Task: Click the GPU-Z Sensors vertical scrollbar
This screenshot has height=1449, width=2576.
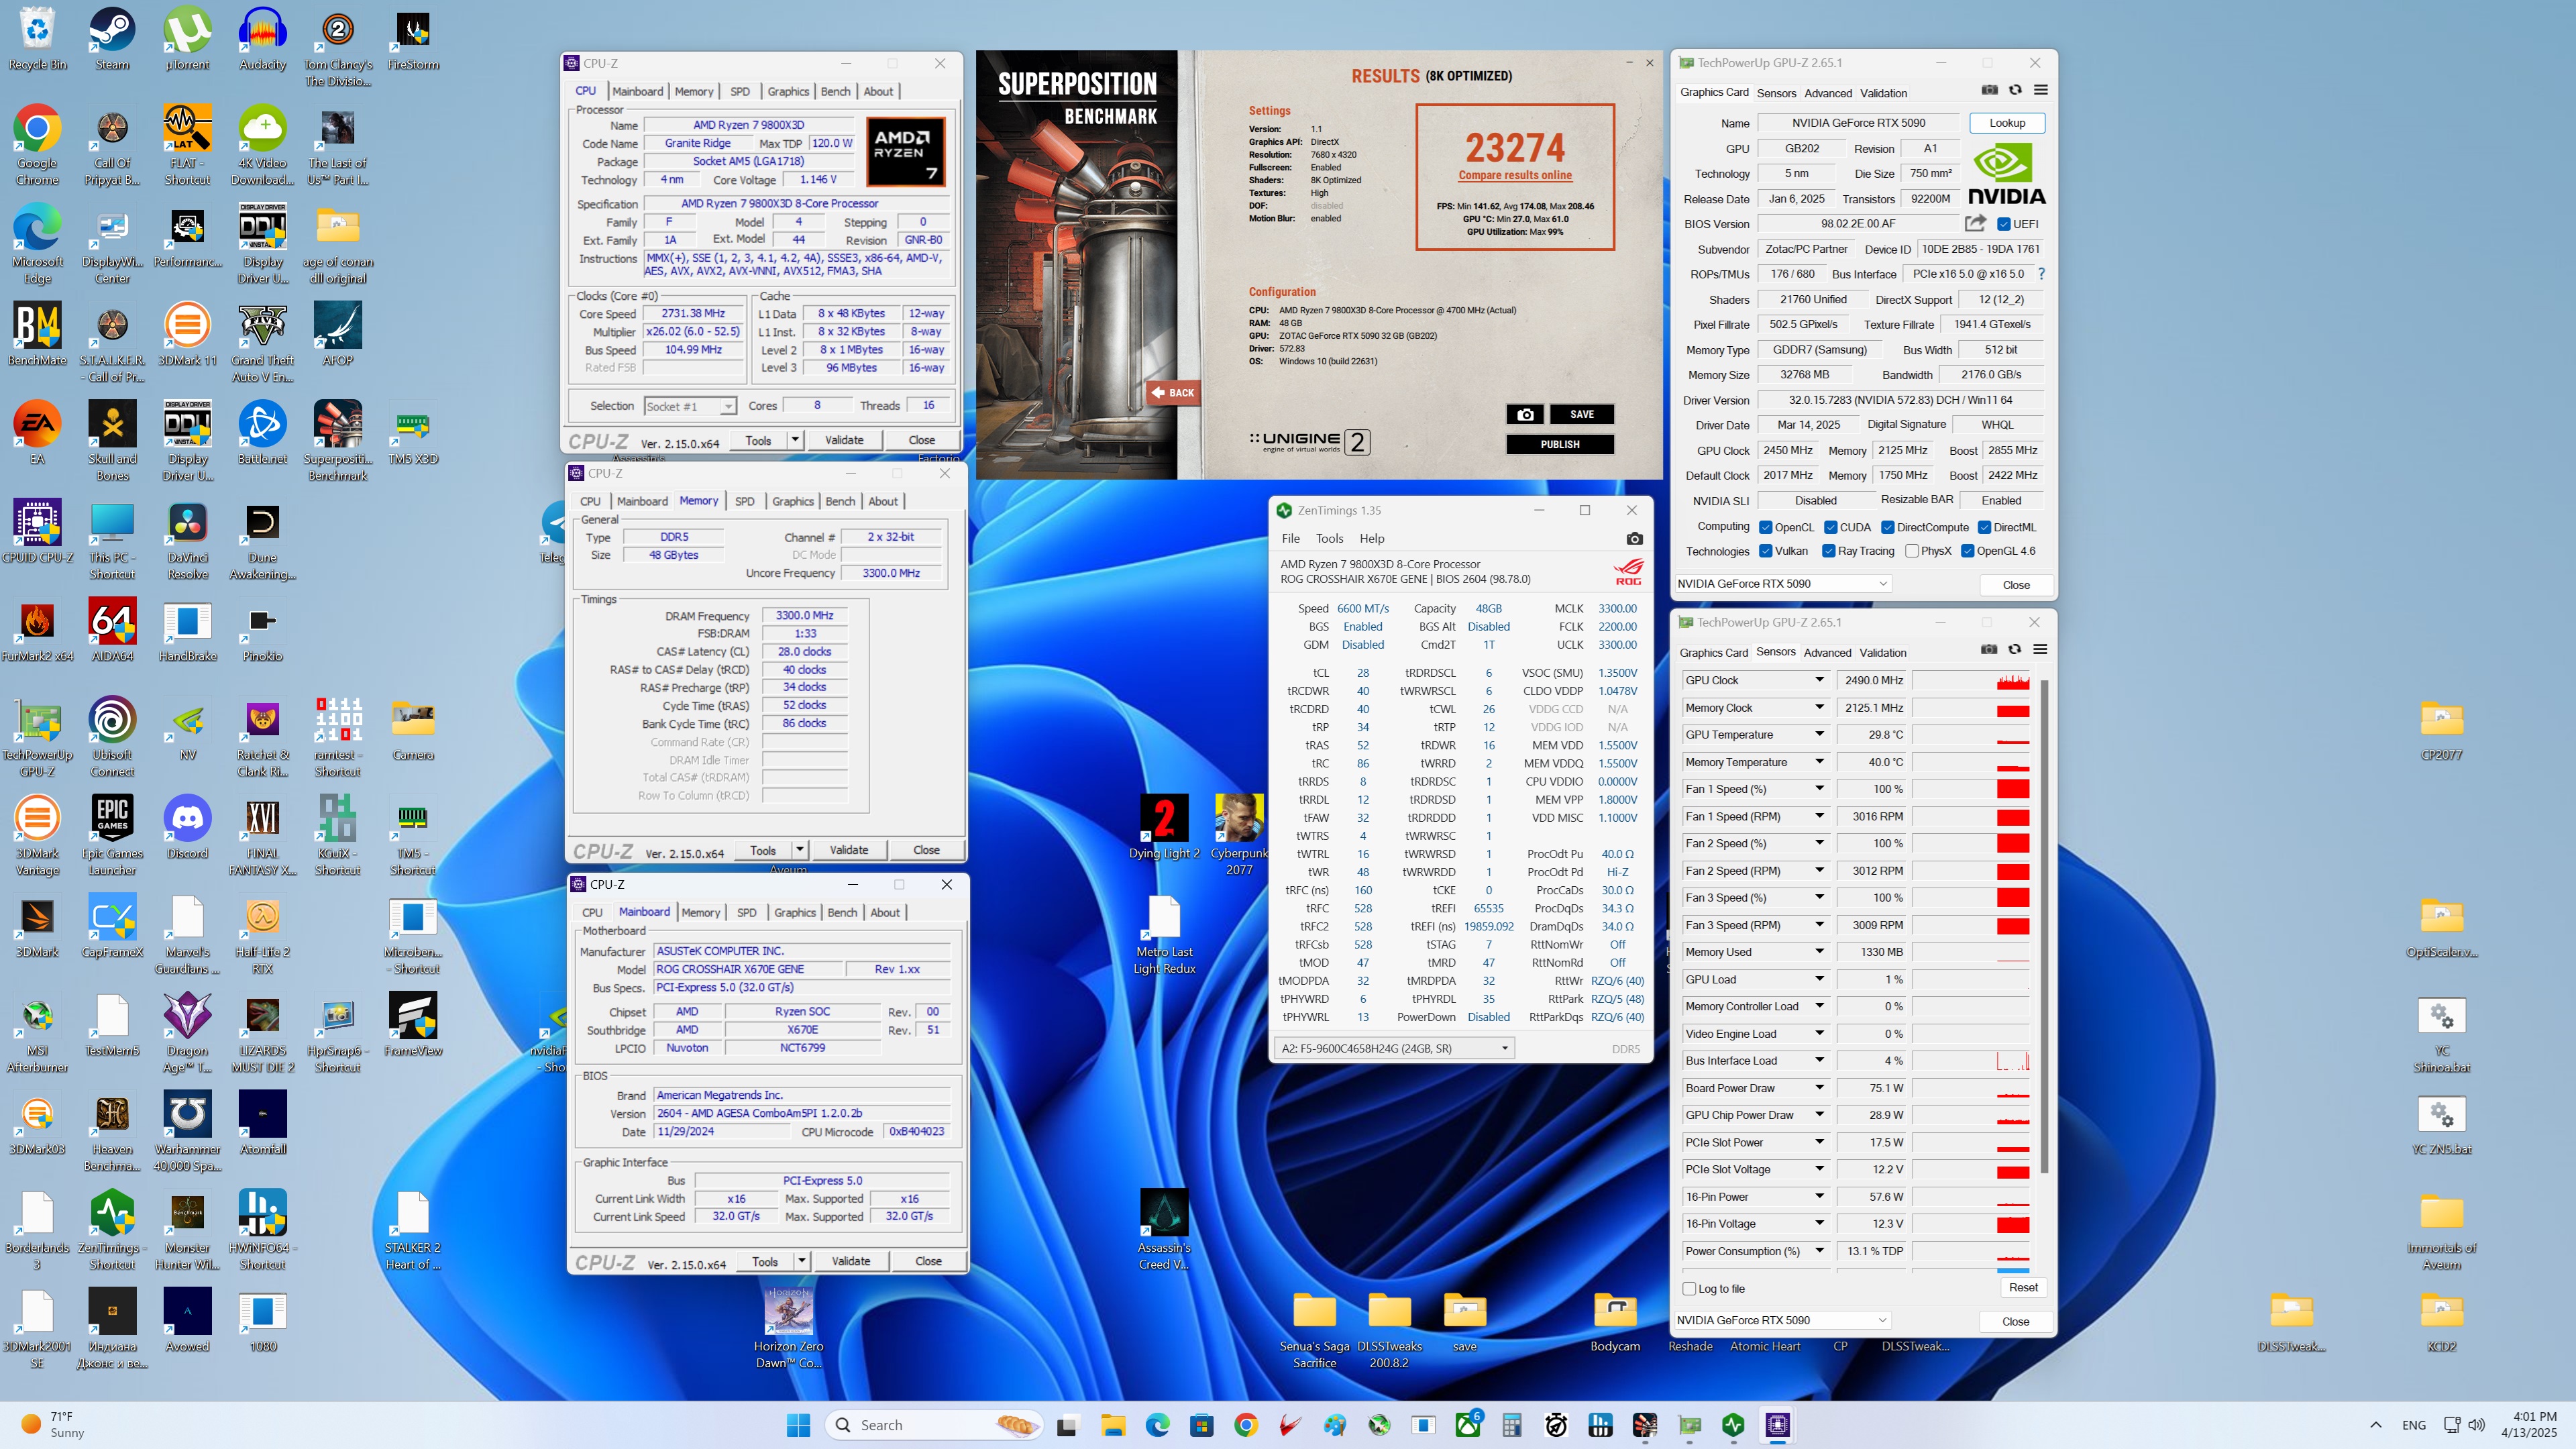Action: (x=2044, y=926)
